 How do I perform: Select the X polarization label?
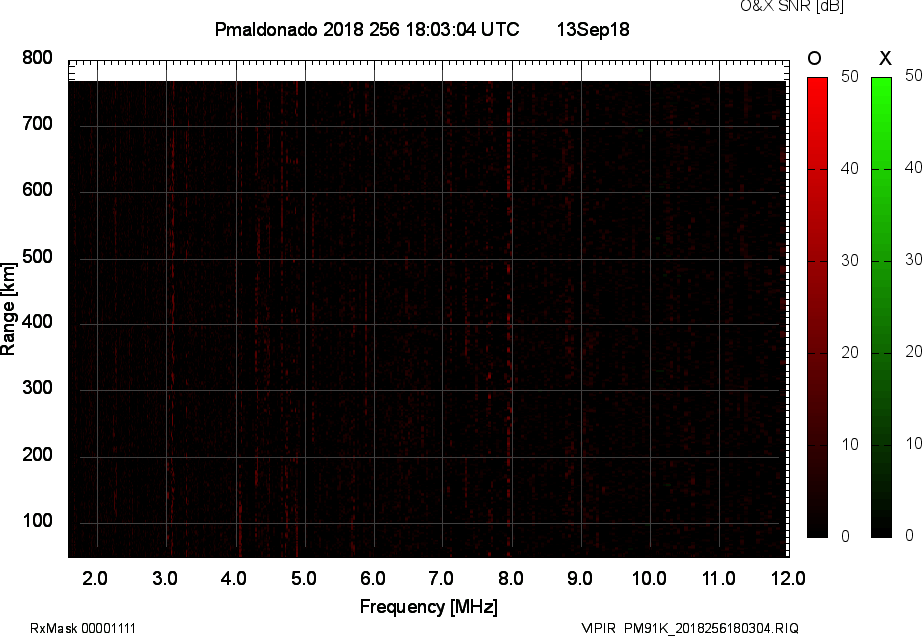tap(884, 58)
